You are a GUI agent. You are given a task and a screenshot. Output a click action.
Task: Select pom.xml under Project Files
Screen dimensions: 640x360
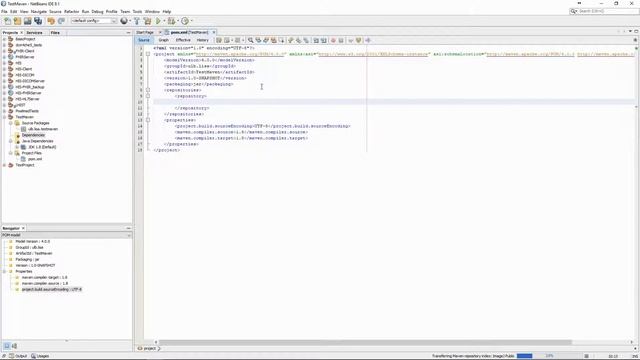pyautogui.click(x=35, y=159)
